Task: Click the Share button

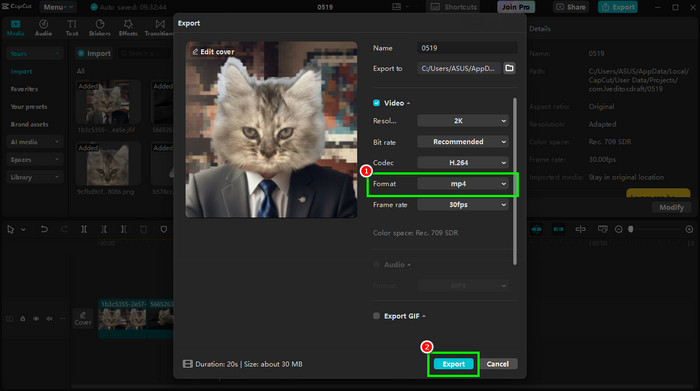Action: coord(571,7)
